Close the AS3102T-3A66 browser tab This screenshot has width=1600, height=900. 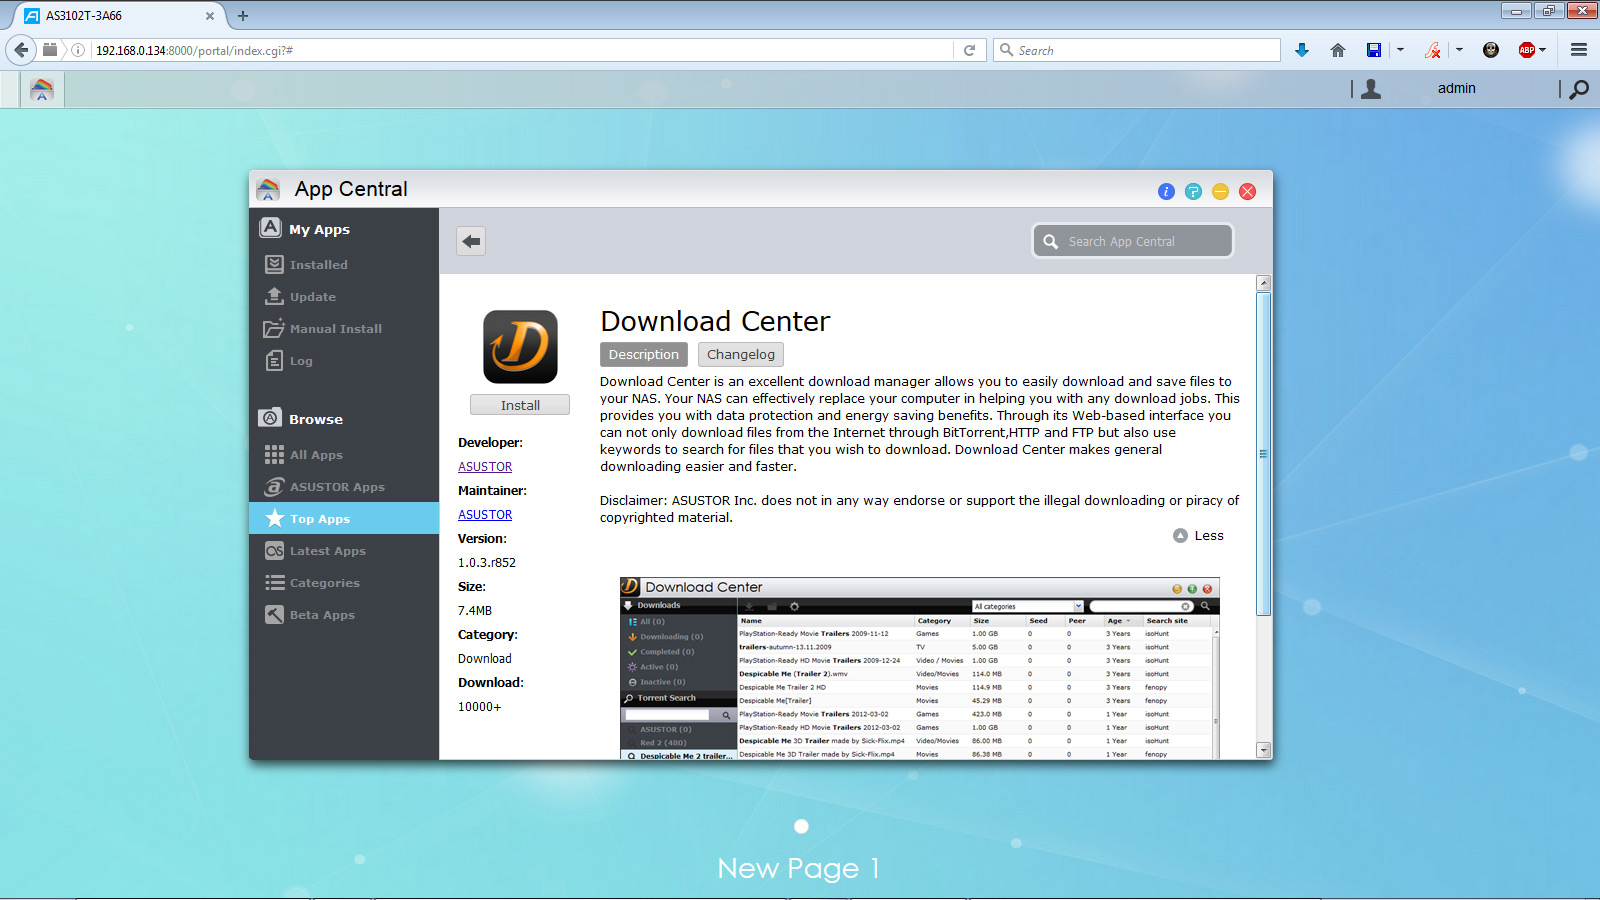pyautogui.click(x=210, y=16)
